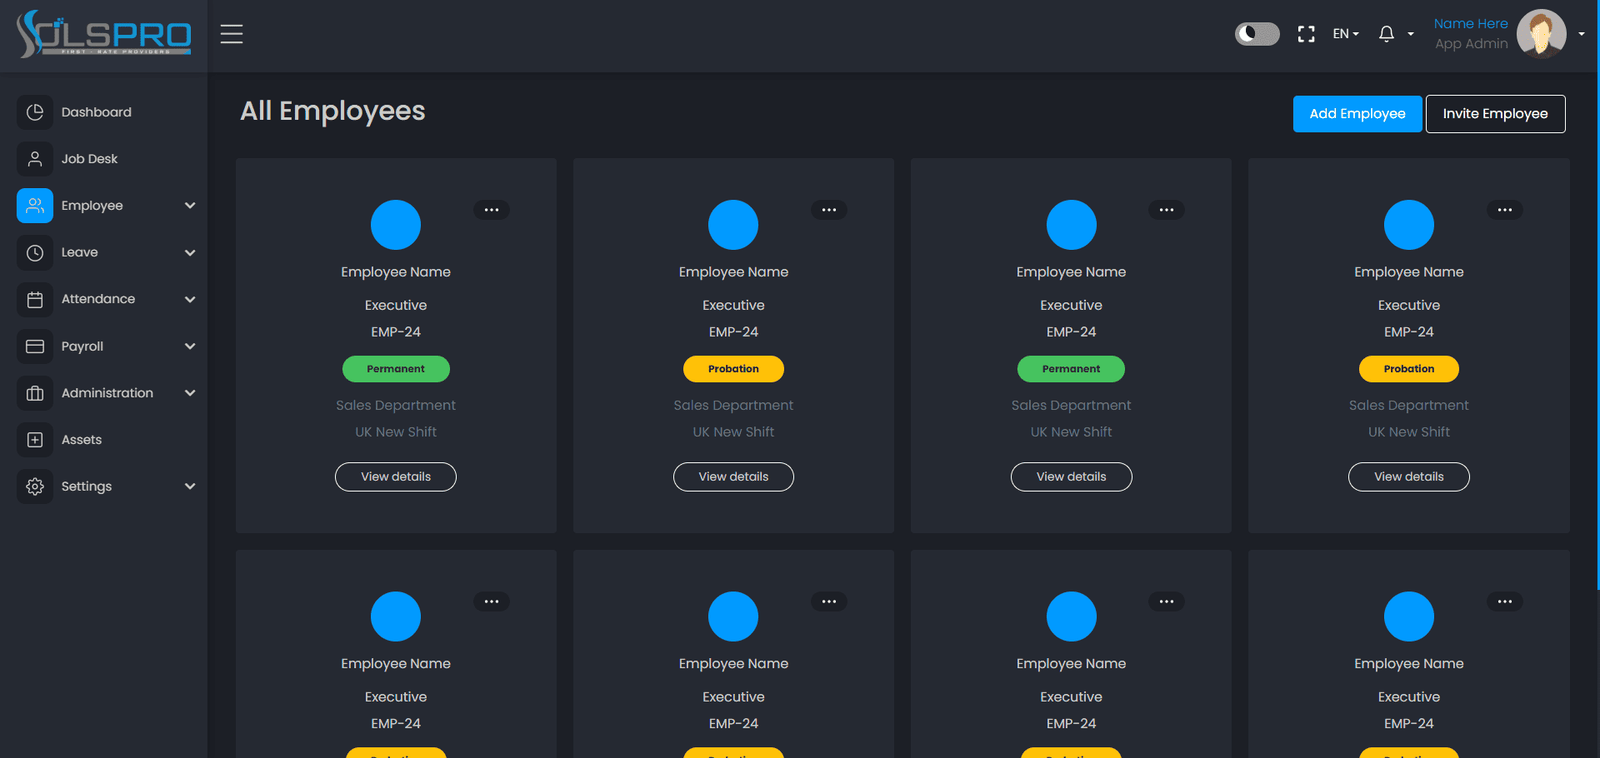The image size is (1600, 758).
Task: Click the hamburger menu icon
Action: [232, 34]
